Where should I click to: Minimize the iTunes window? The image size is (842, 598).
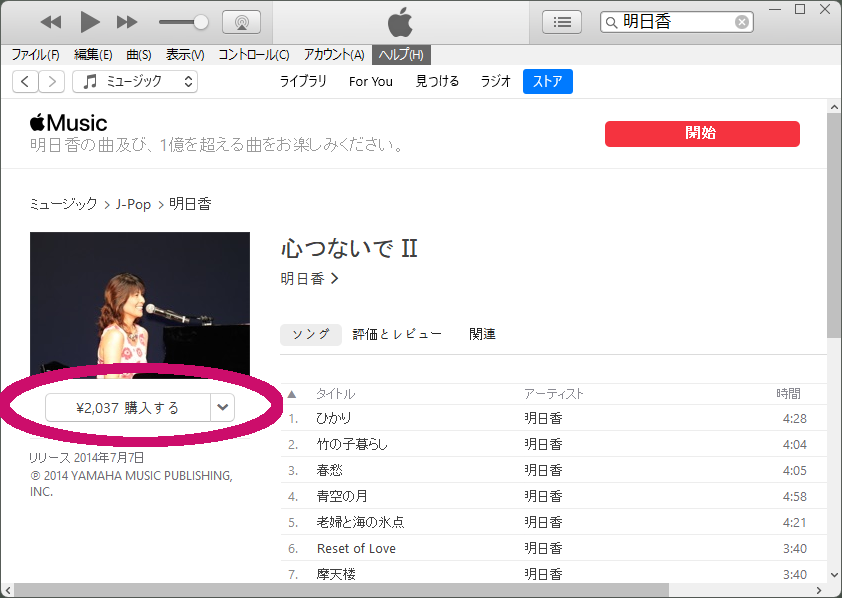[x=775, y=10]
